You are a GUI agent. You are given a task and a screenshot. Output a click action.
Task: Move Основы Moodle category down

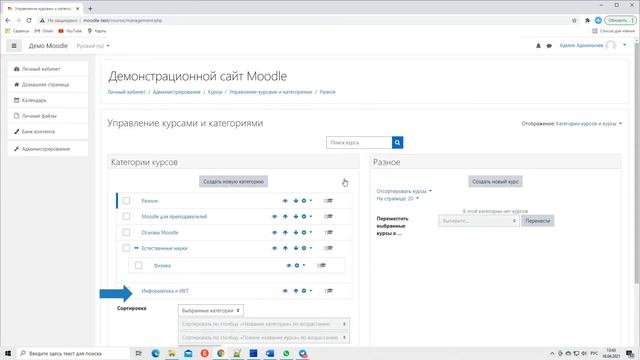click(x=296, y=233)
